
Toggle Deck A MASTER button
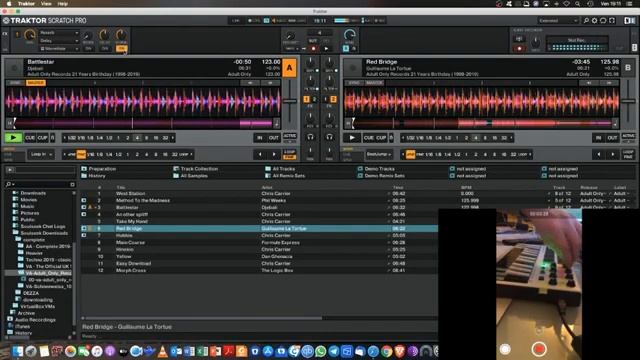(36, 83)
